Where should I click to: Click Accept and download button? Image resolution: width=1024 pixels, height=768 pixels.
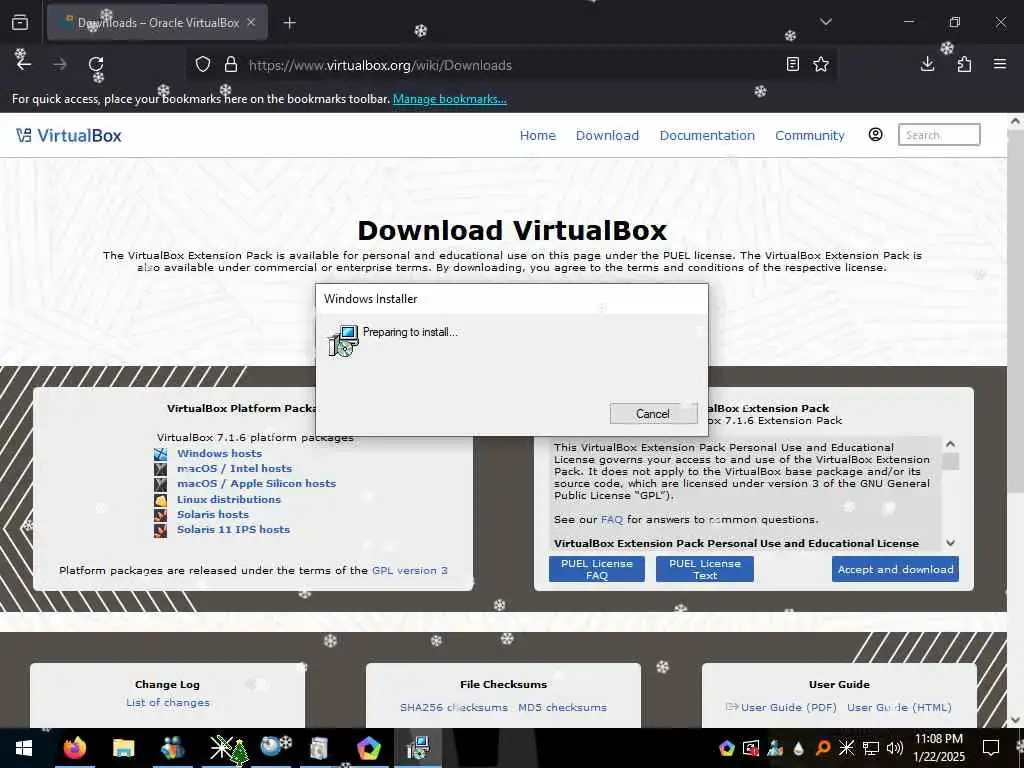pyautogui.click(x=895, y=569)
